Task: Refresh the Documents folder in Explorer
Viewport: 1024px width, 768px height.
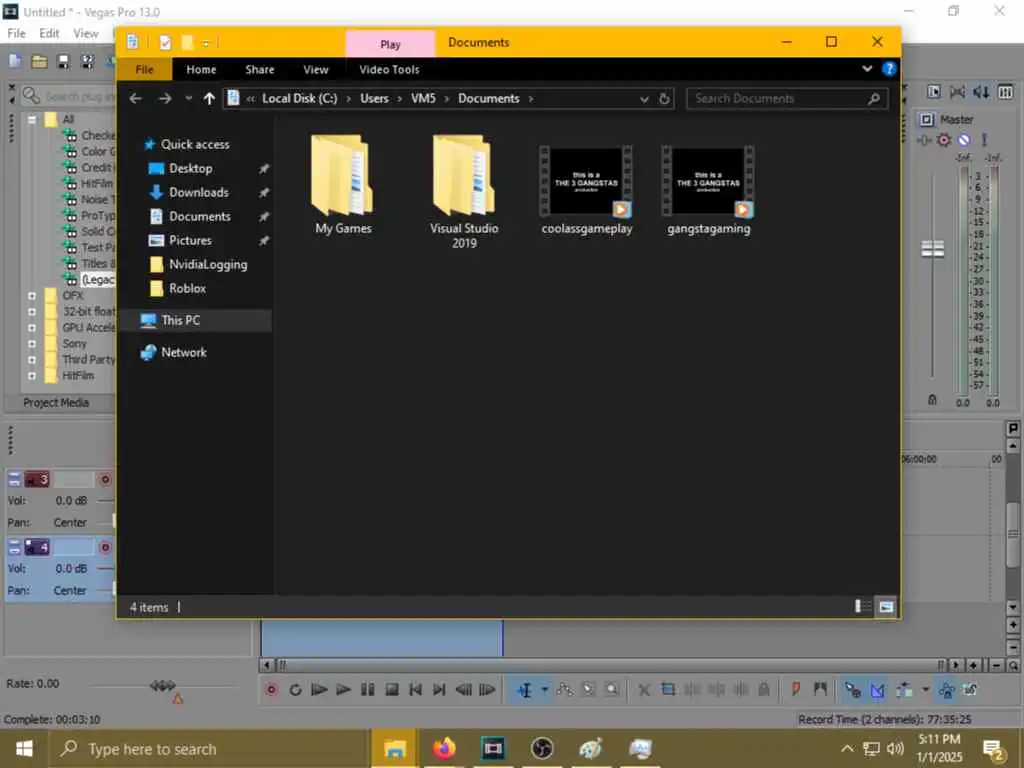Action: pos(664,99)
